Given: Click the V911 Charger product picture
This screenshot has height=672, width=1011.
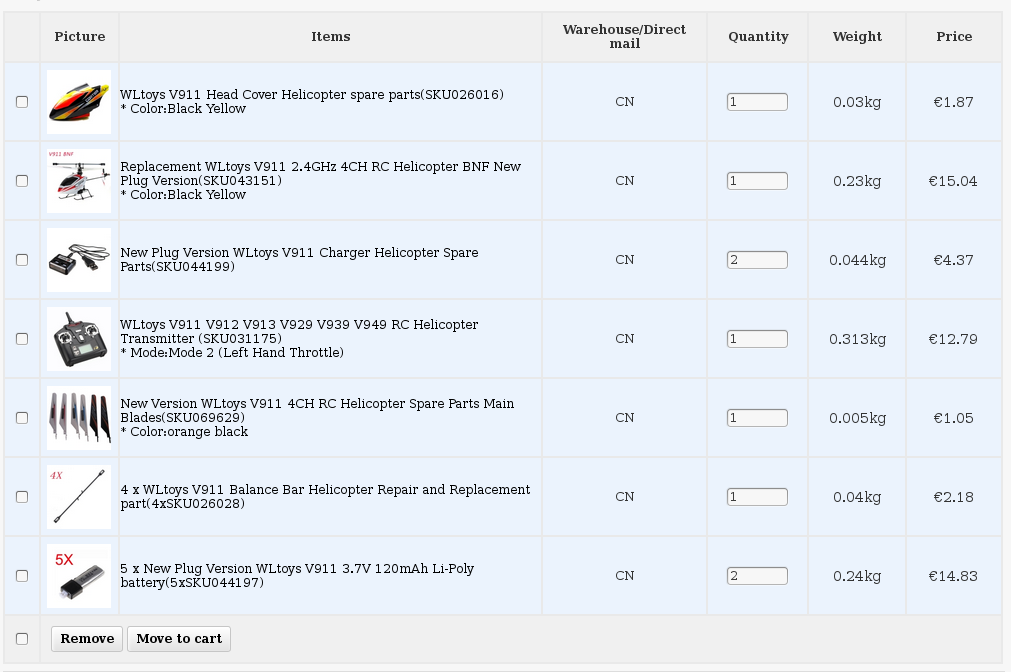Looking at the screenshot, I should pos(79,260).
